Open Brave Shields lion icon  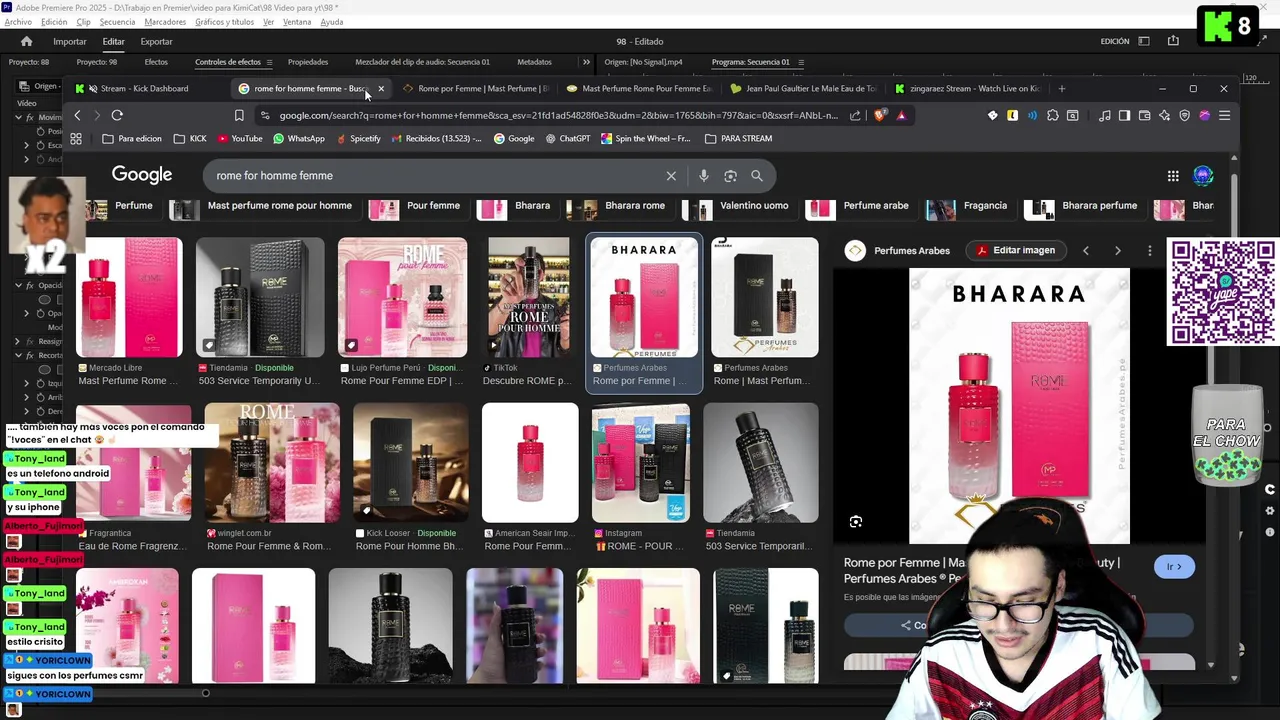pyautogui.click(x=880, y=115)
